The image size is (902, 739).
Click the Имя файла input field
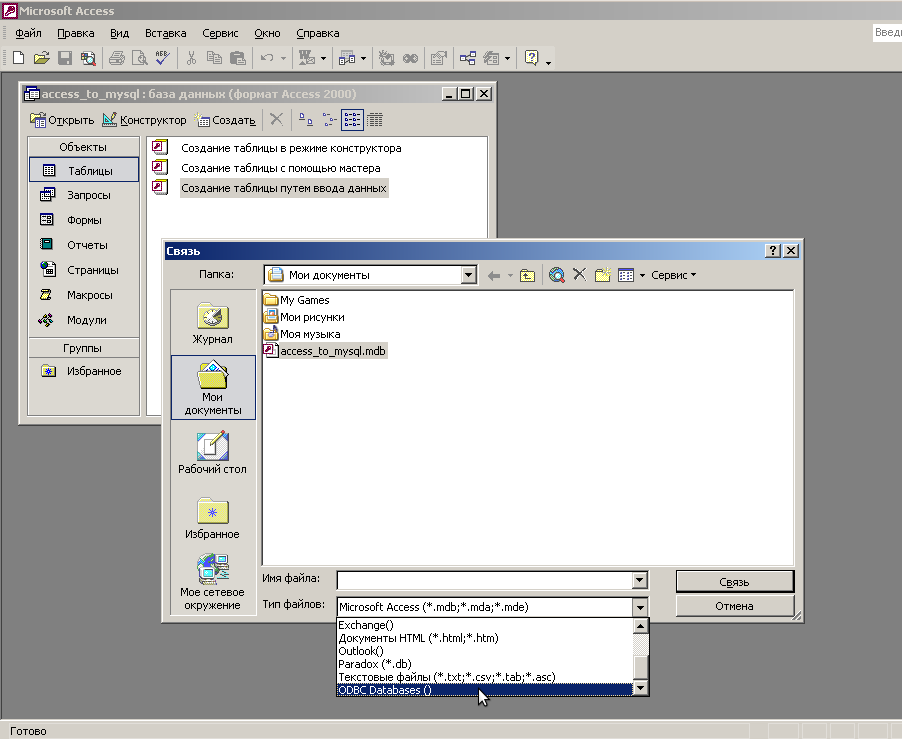[x=484, y=580]
